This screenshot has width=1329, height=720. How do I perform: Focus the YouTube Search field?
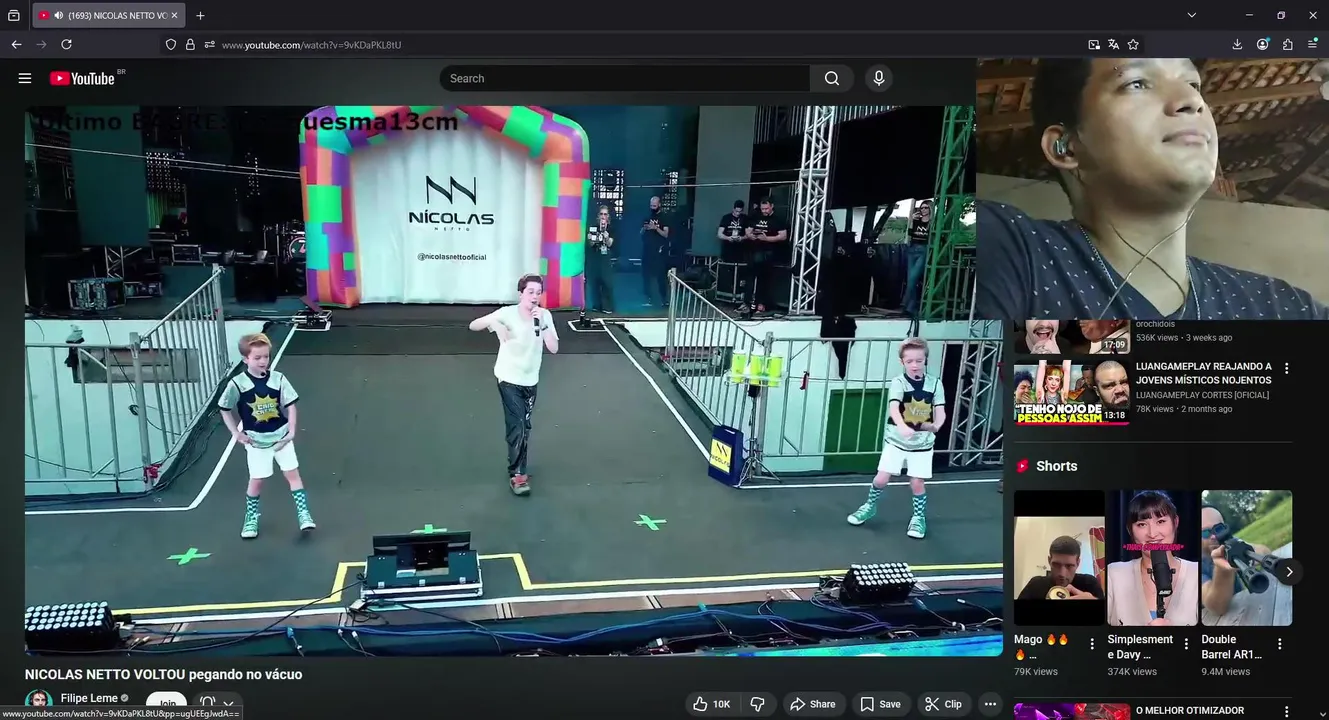click(x=625, y=78)
